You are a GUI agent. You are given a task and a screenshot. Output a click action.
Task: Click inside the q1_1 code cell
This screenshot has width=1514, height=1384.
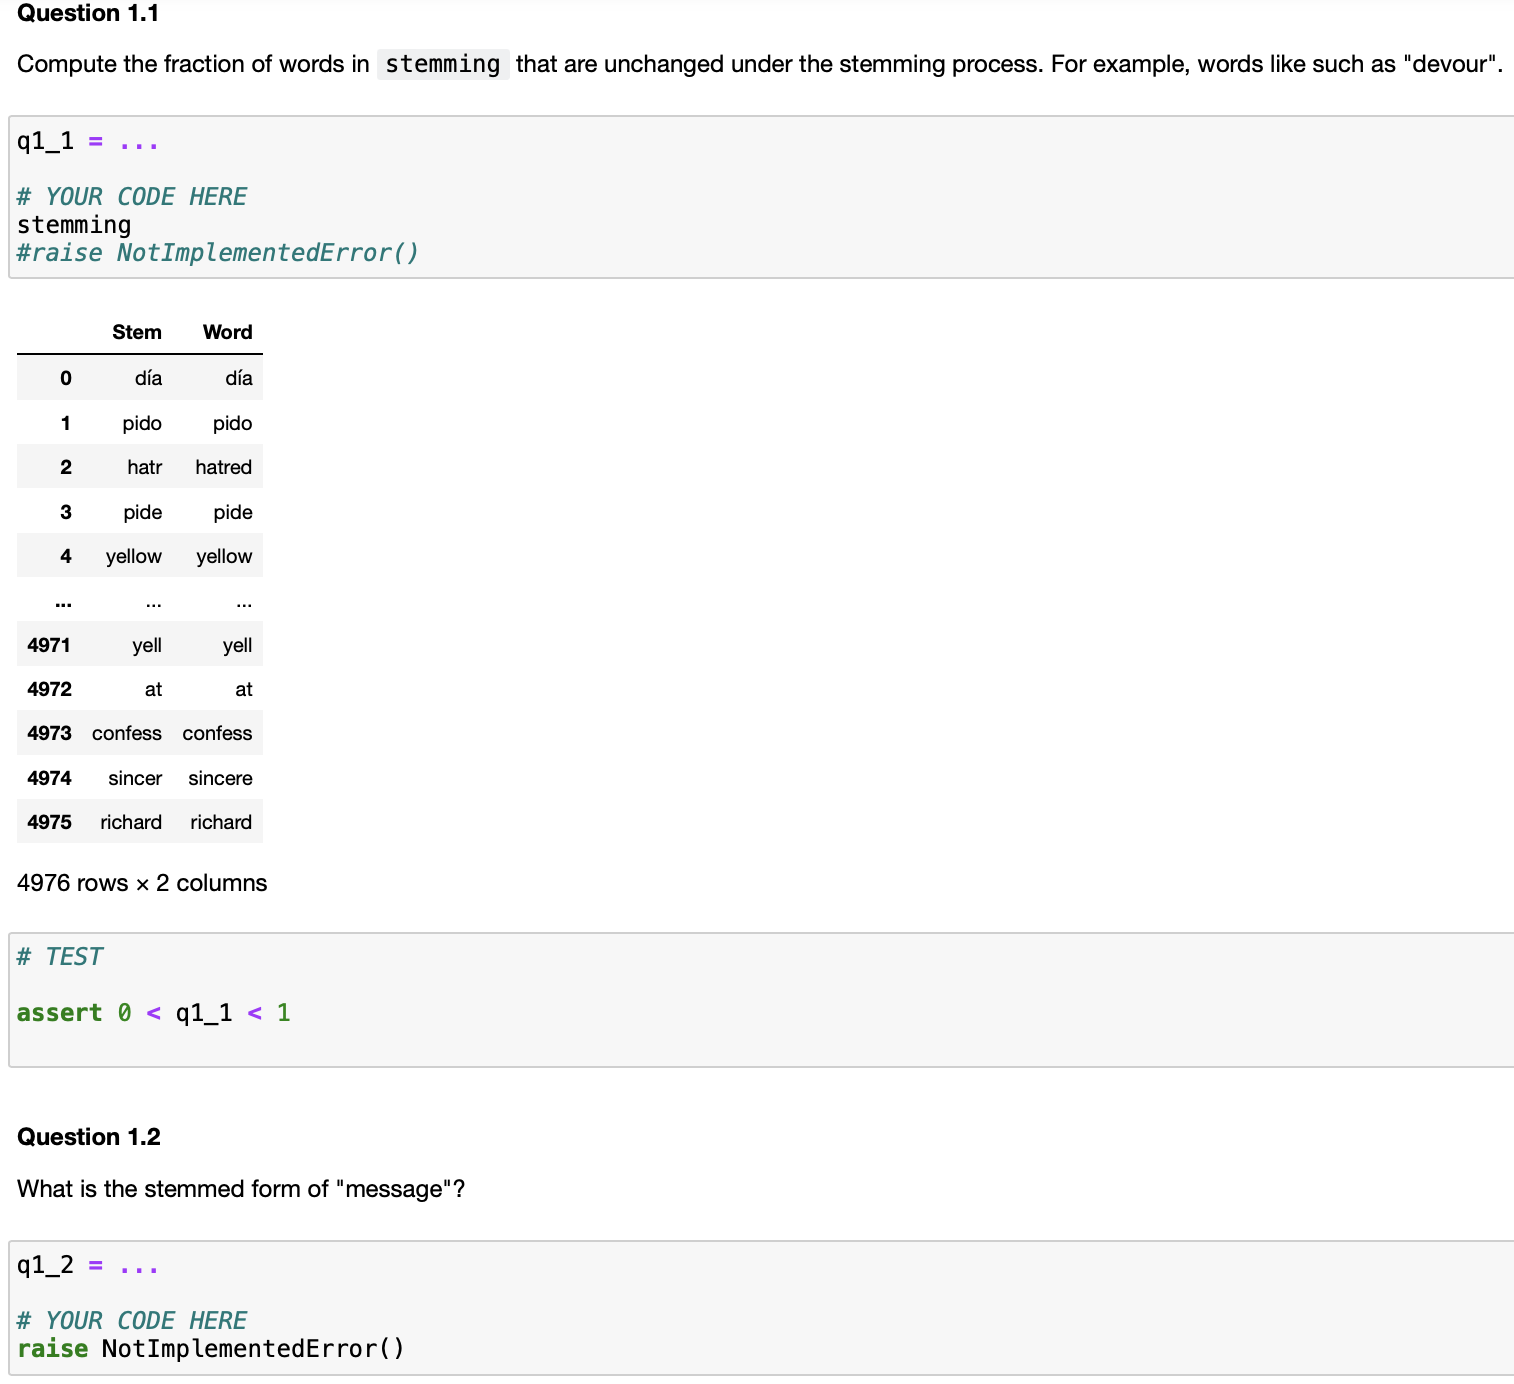pyautogui.click(x=400, y=195)
